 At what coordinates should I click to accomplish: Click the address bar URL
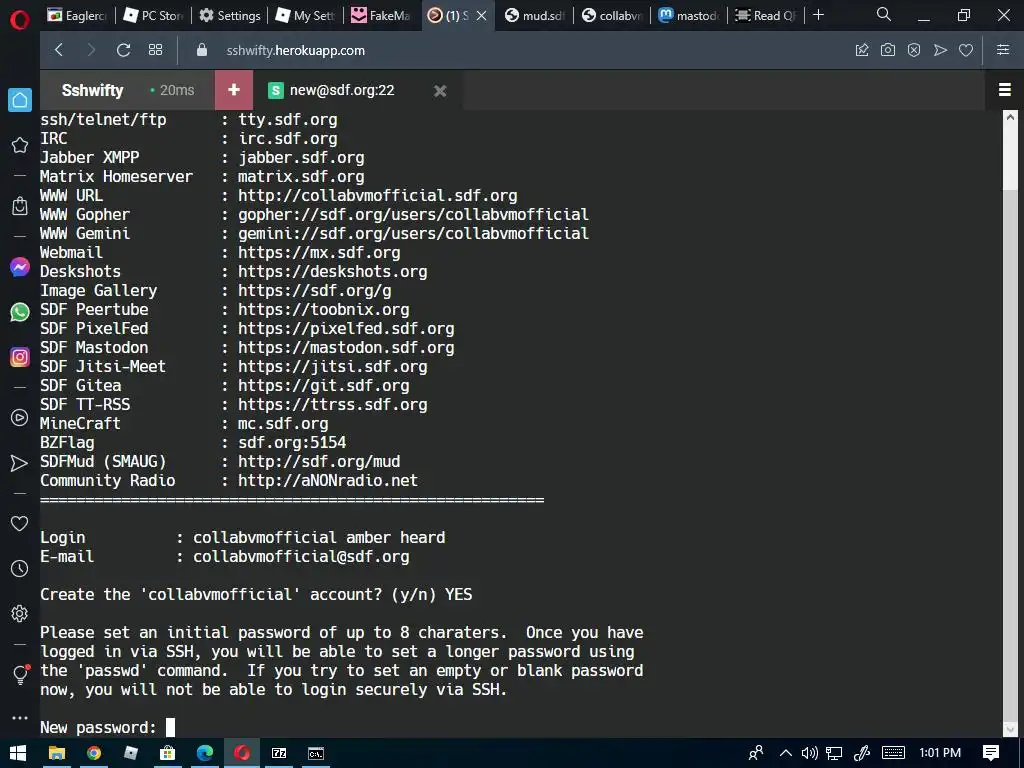[296, 50]
